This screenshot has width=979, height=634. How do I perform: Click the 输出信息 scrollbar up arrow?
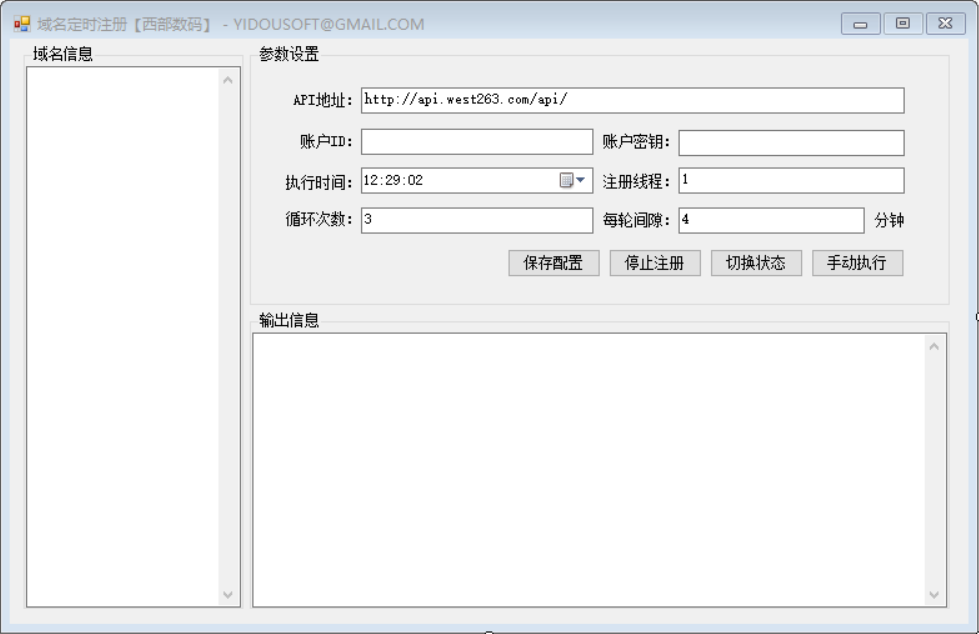(934, 346)
